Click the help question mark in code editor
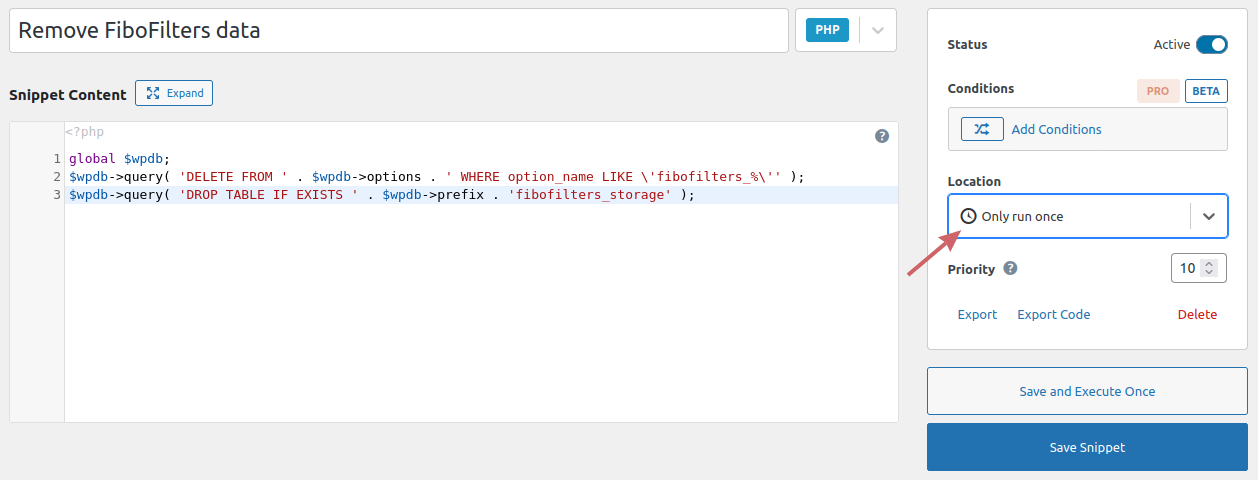The width and height of the screenshot is (1258, 480). coord(882,136)
